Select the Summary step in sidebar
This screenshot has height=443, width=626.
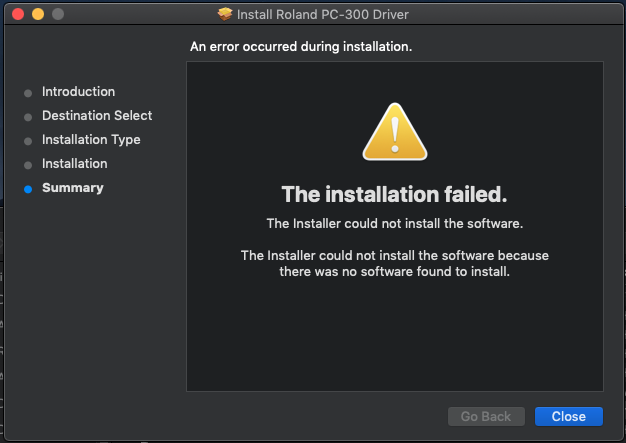tap(73, 188)
